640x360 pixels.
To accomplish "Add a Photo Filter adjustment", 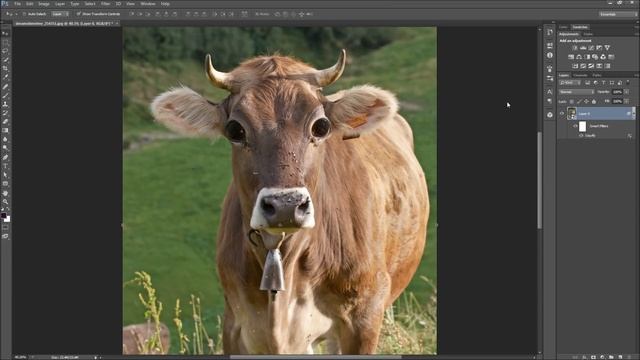I will tap(595, 57).
